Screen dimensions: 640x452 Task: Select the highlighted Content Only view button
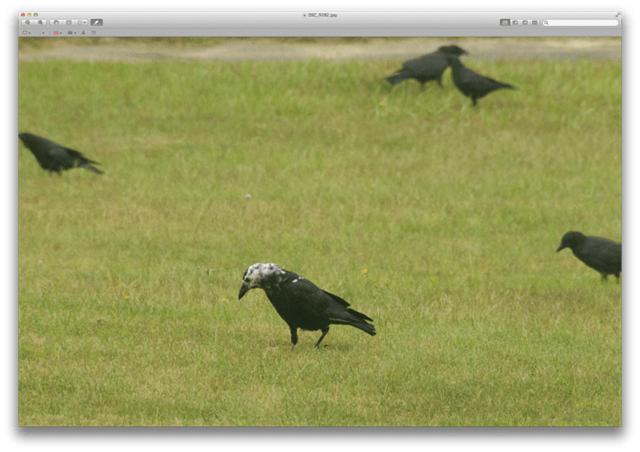point(505,22)
